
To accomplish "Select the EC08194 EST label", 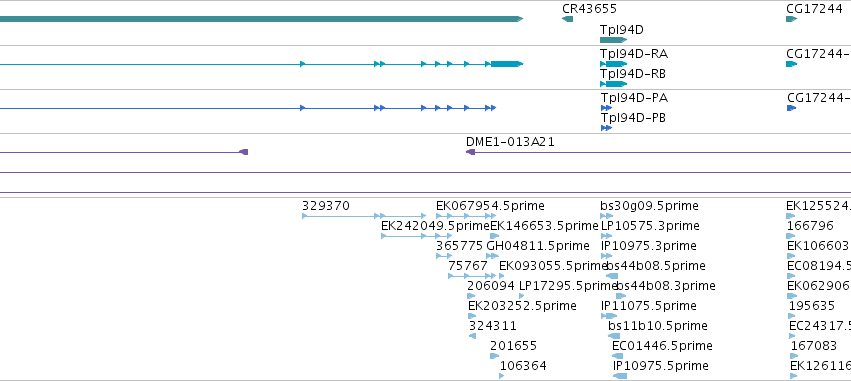I will click(819, 265).
